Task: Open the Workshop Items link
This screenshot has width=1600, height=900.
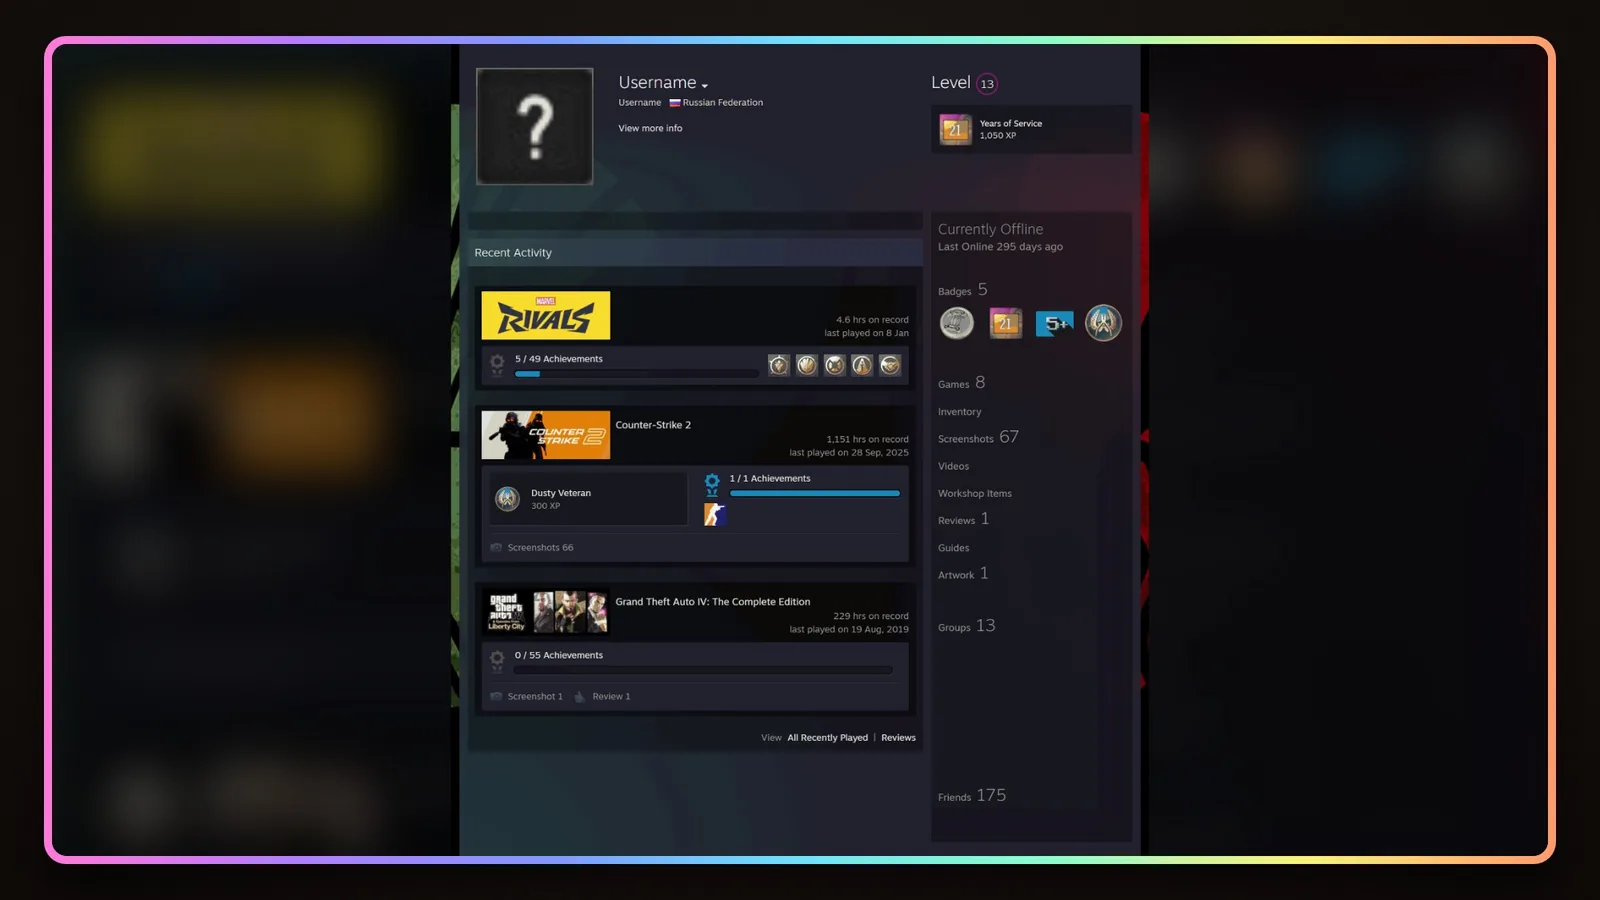Action: [x=975, y=494]
